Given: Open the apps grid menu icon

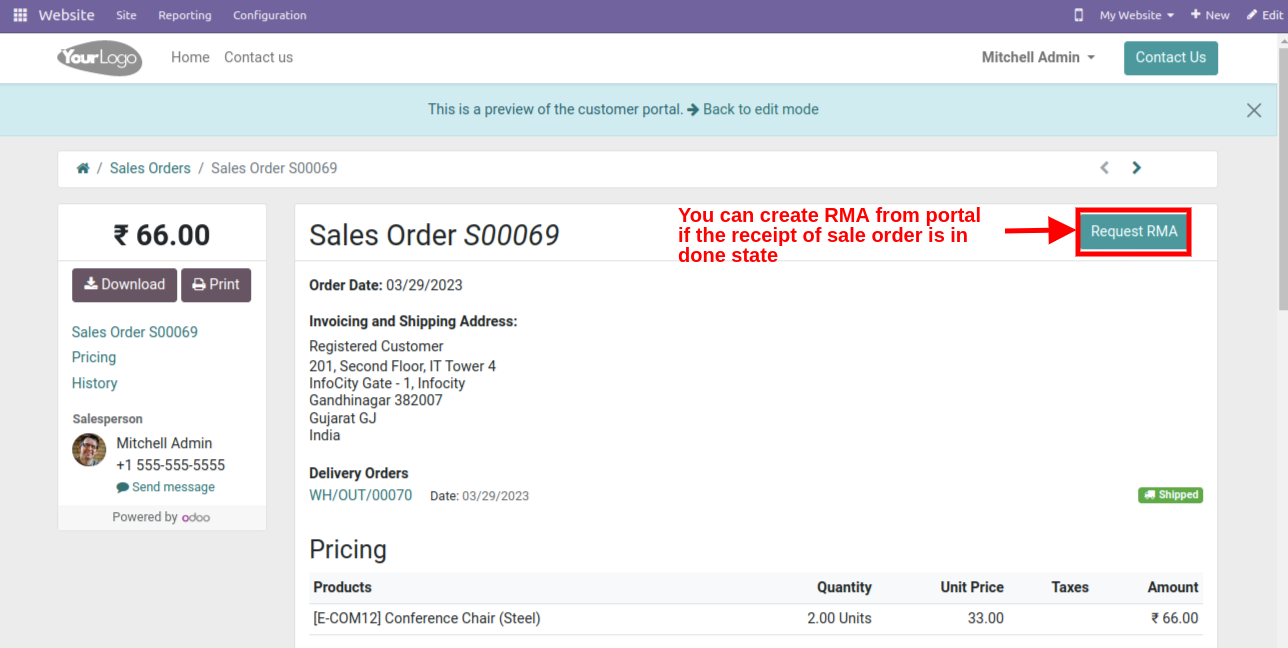Looking at the screenshot, I should pyautogui.click(x=20, y=15).
